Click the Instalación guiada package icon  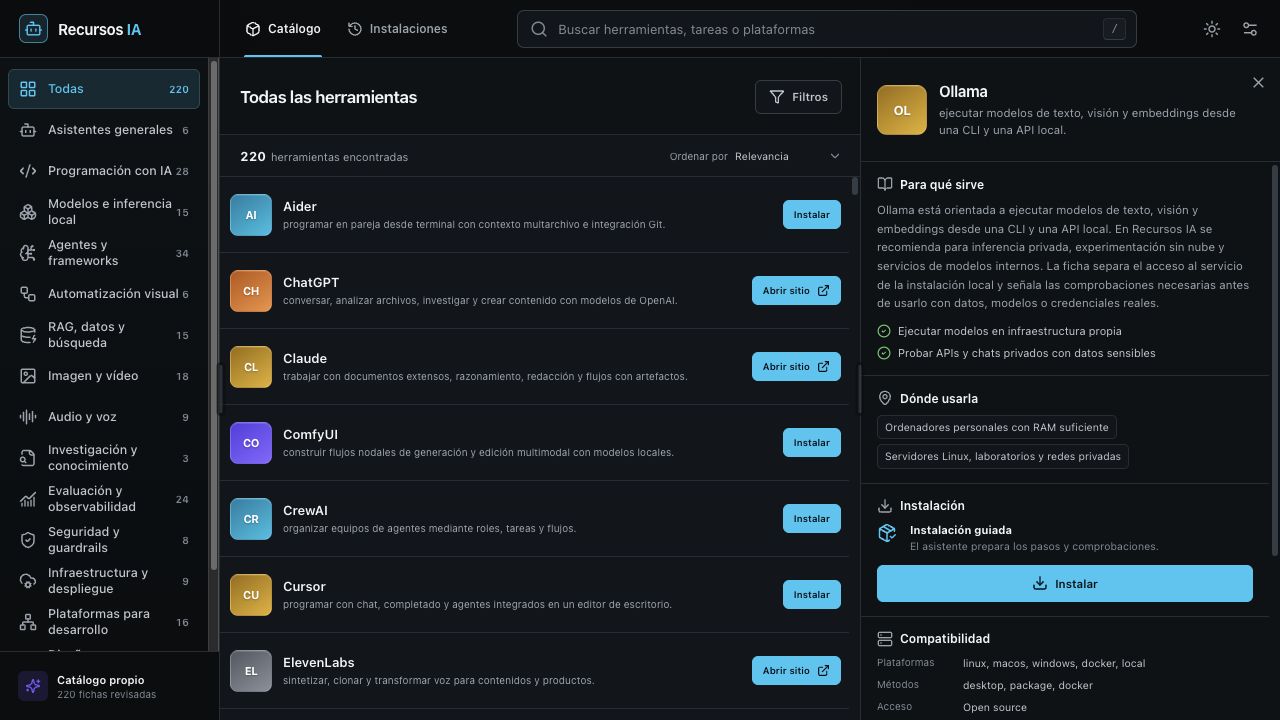[887, 533]
